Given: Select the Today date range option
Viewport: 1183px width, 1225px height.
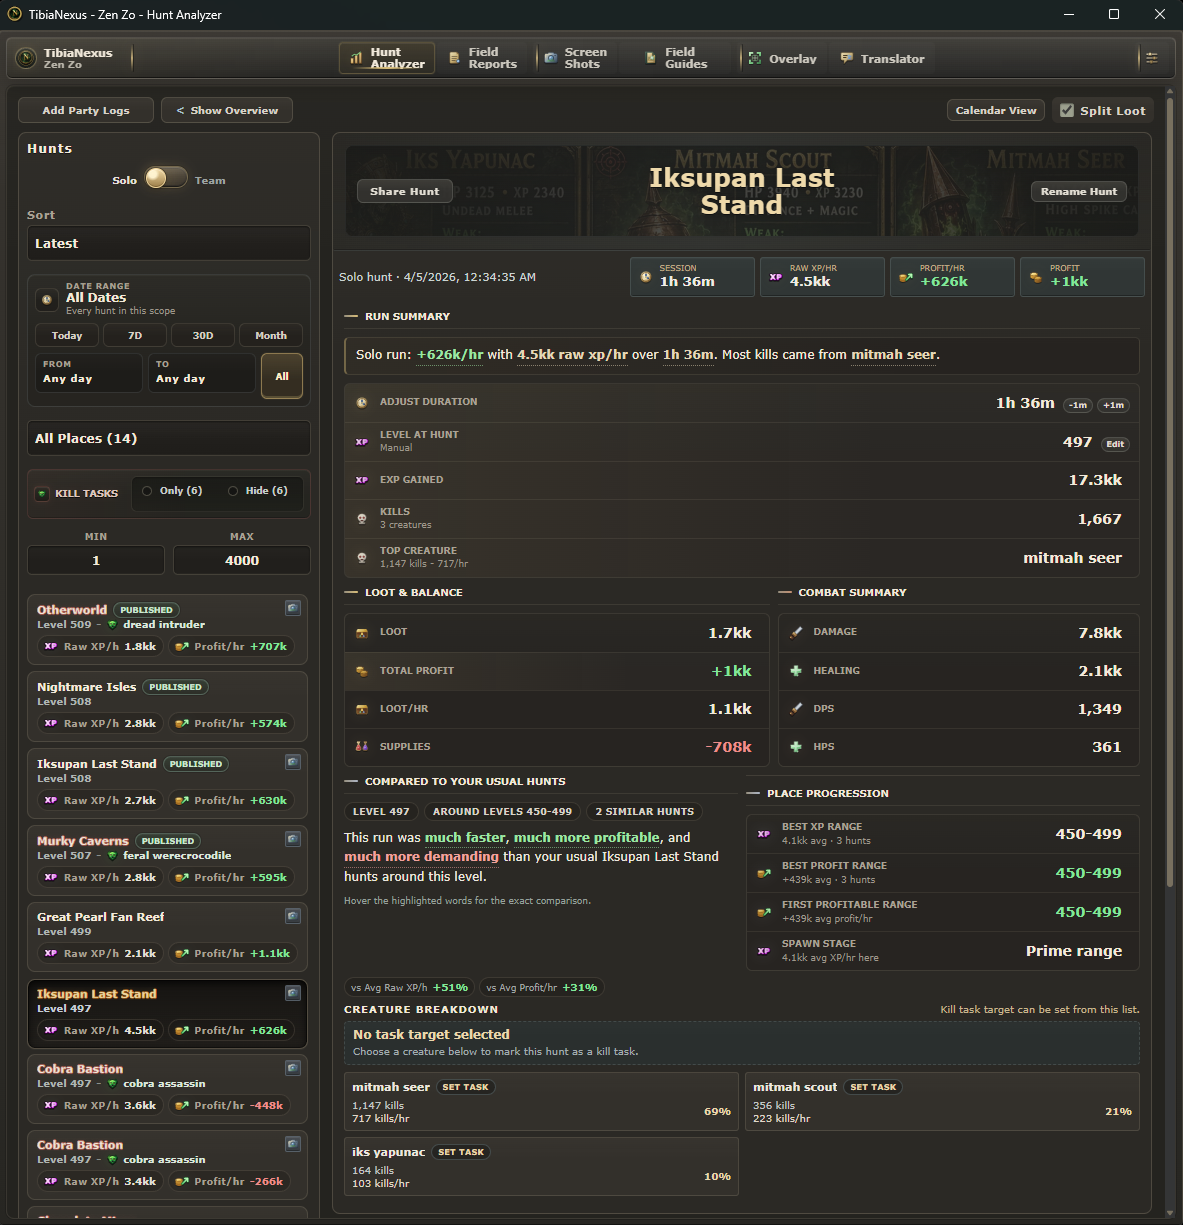Looking at the screenshot, I should 67,336.
